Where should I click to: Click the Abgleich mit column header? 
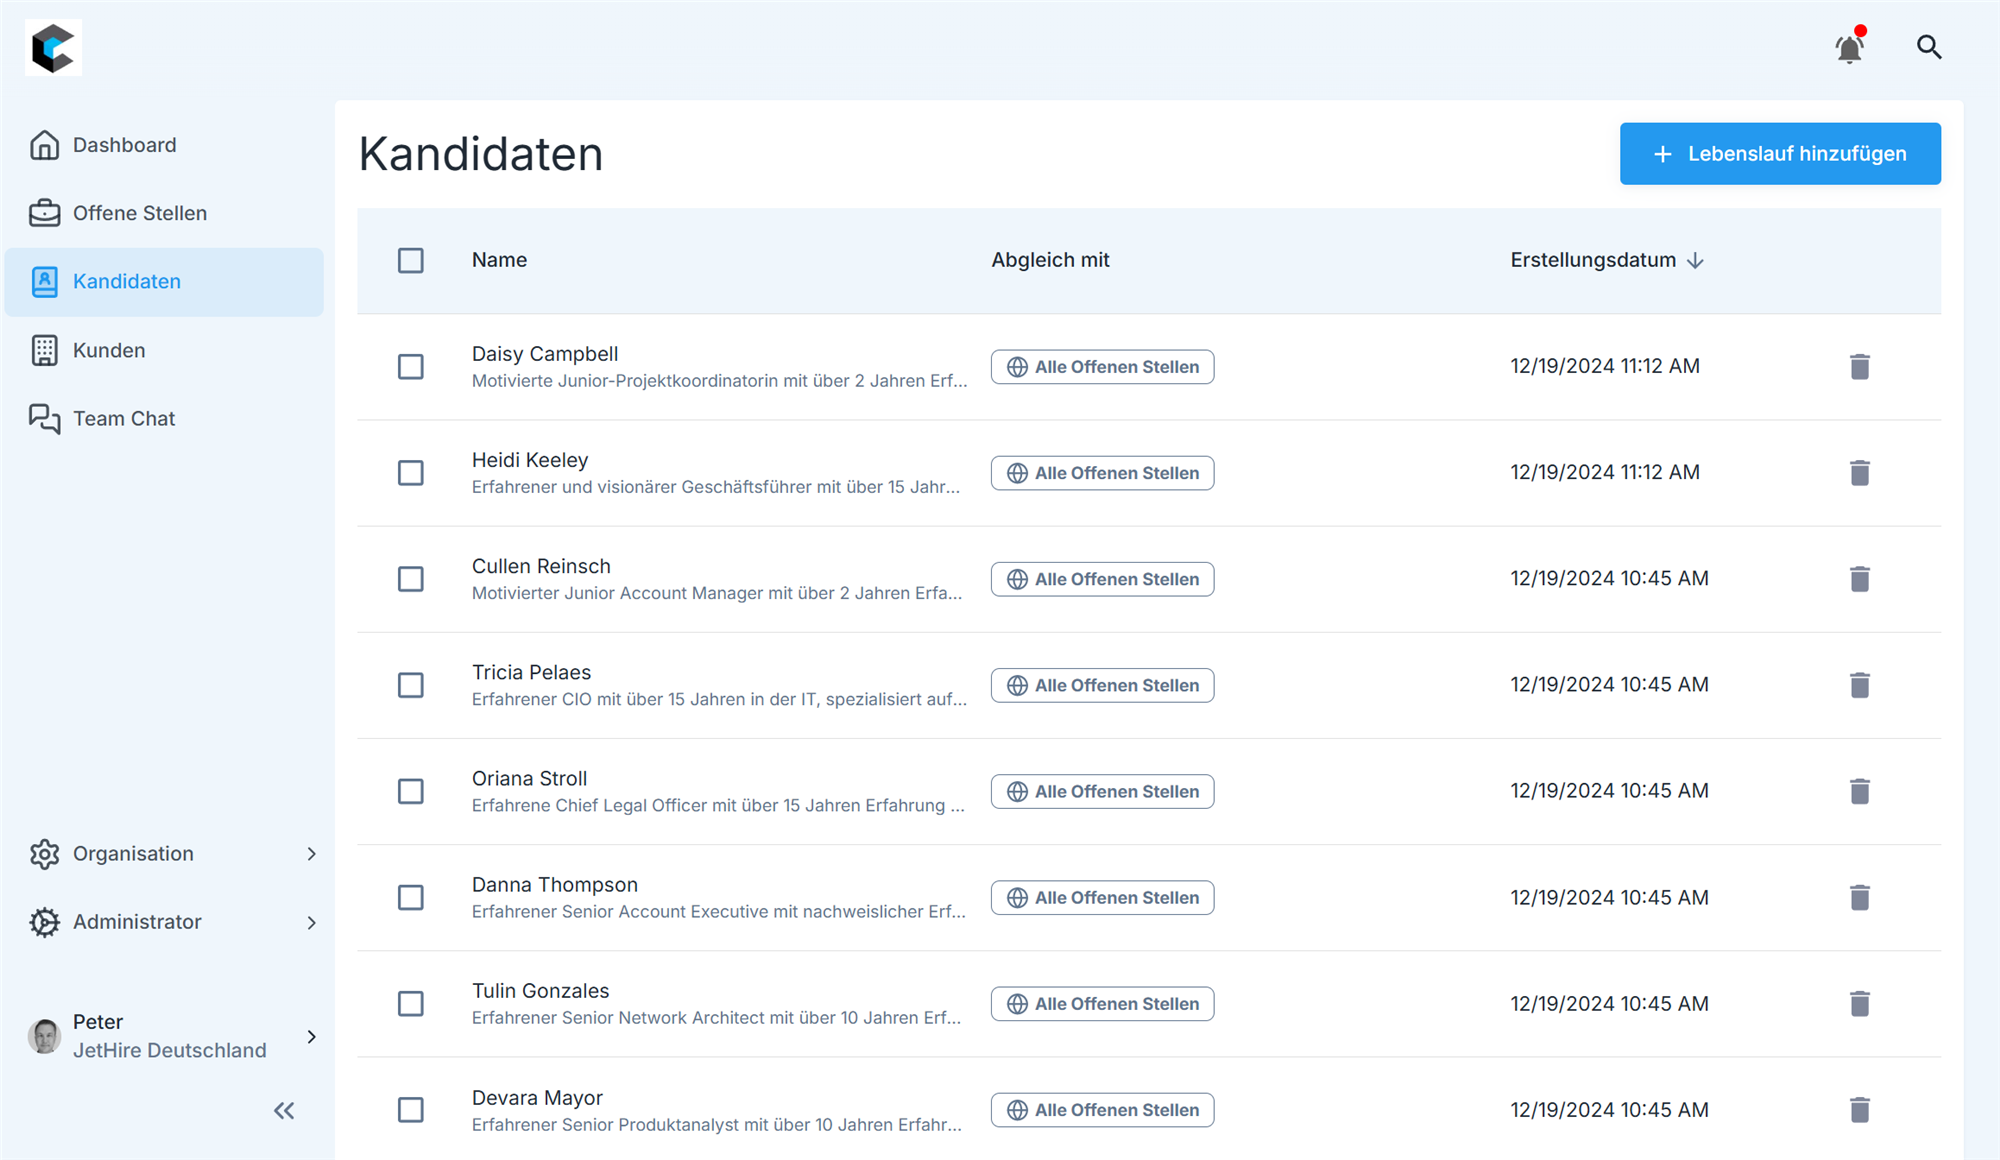point(1050,260)
